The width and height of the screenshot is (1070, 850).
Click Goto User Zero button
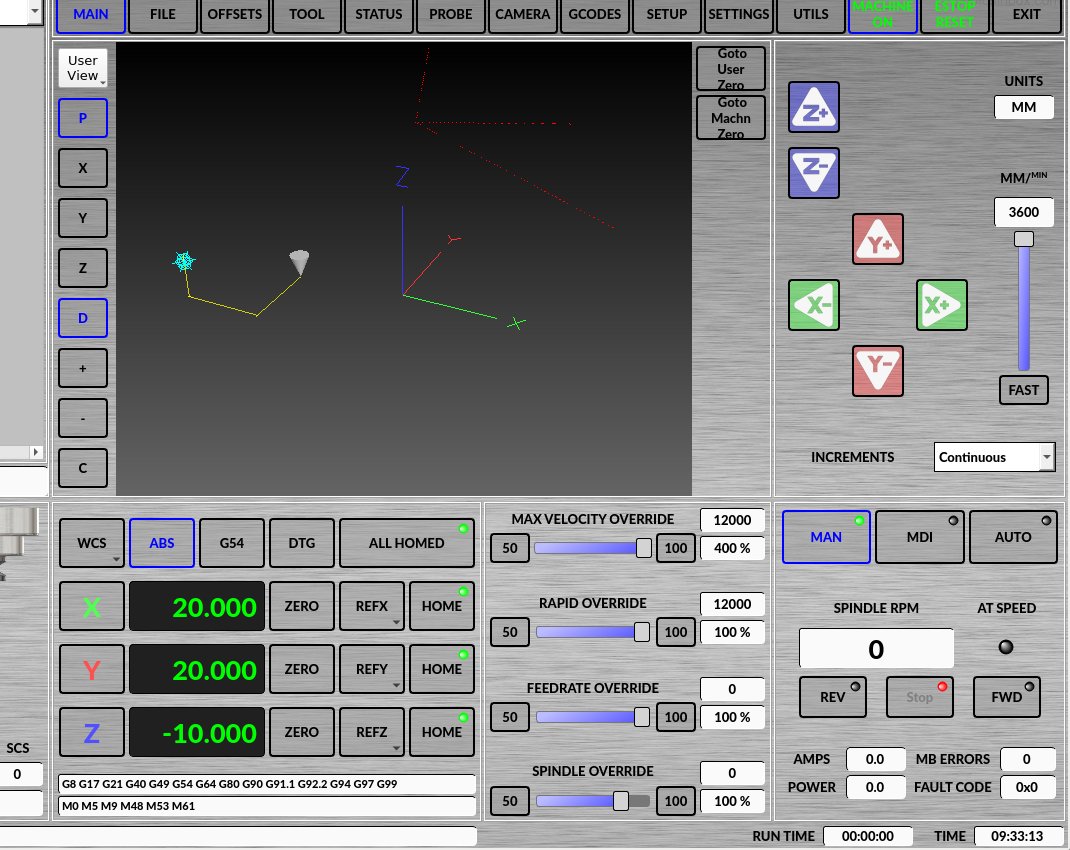(x=731, y=69)
